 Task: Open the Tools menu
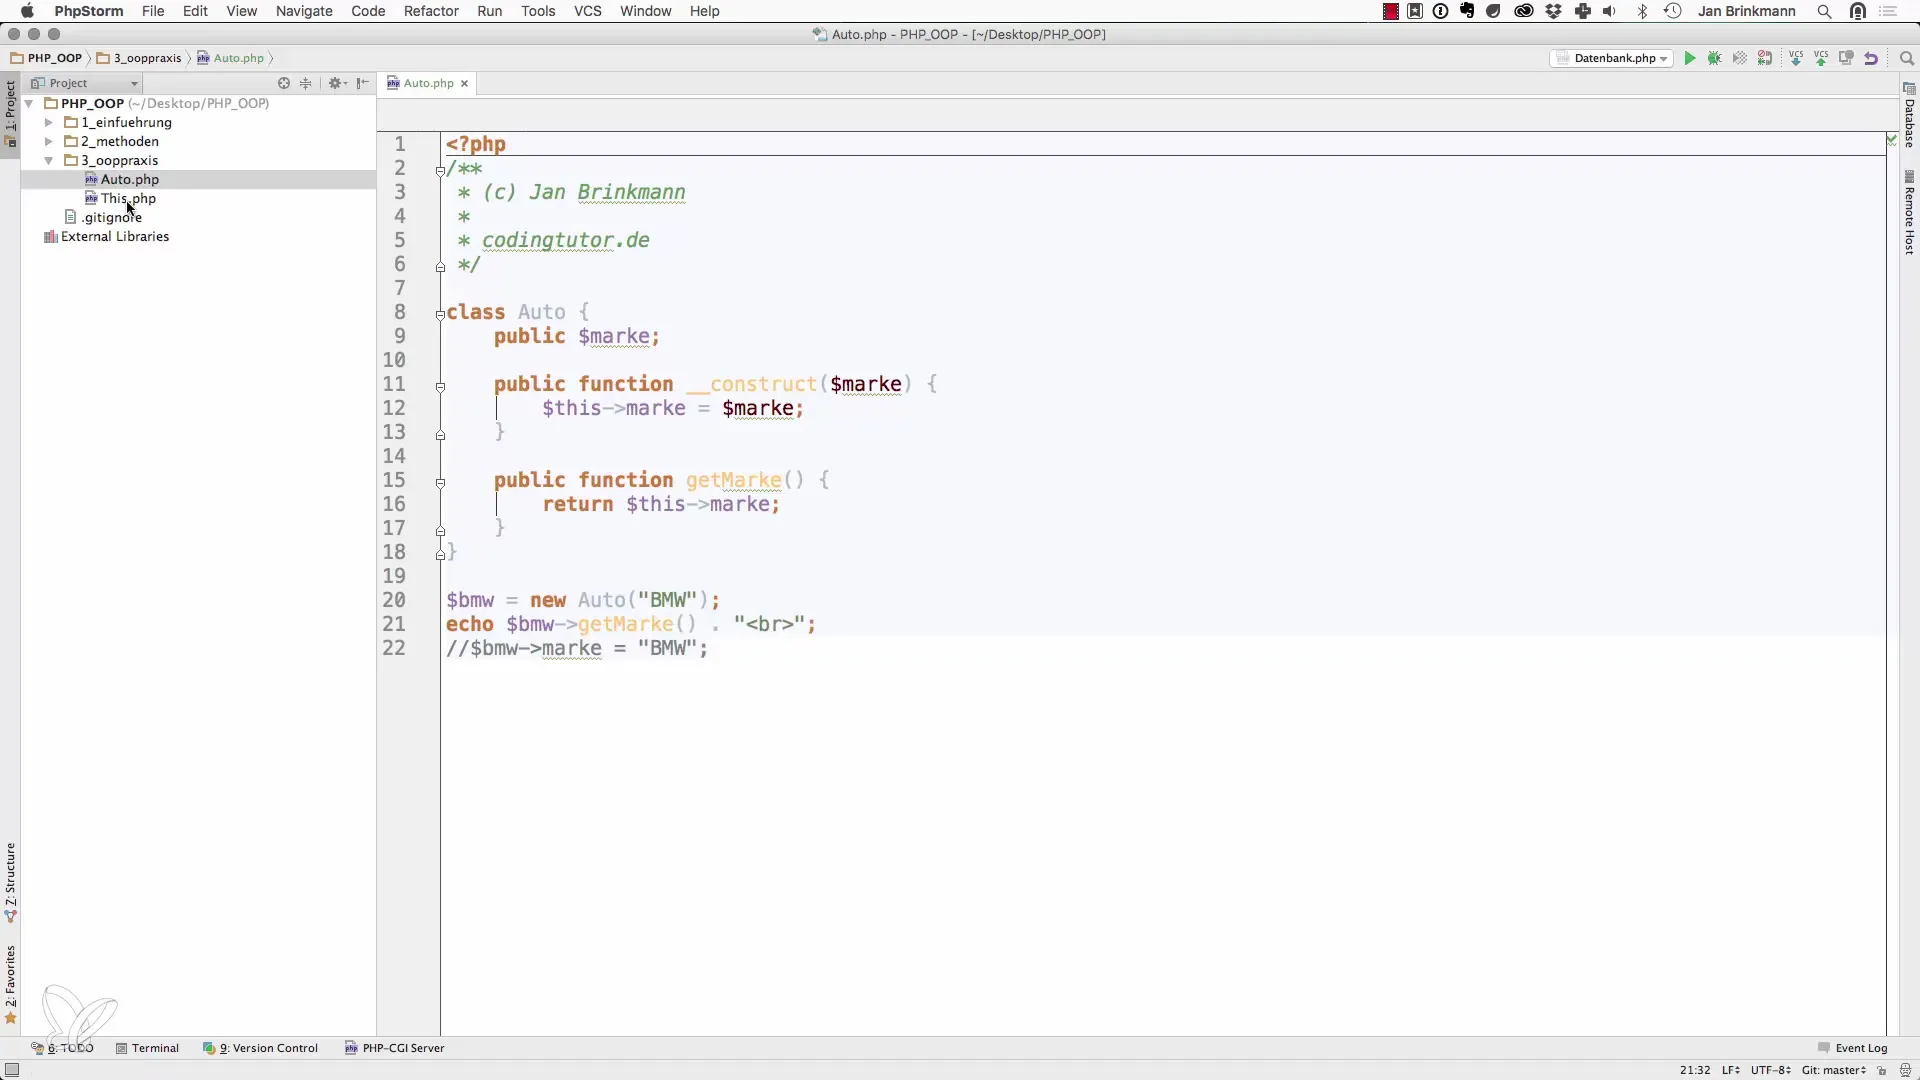[538, 11]
